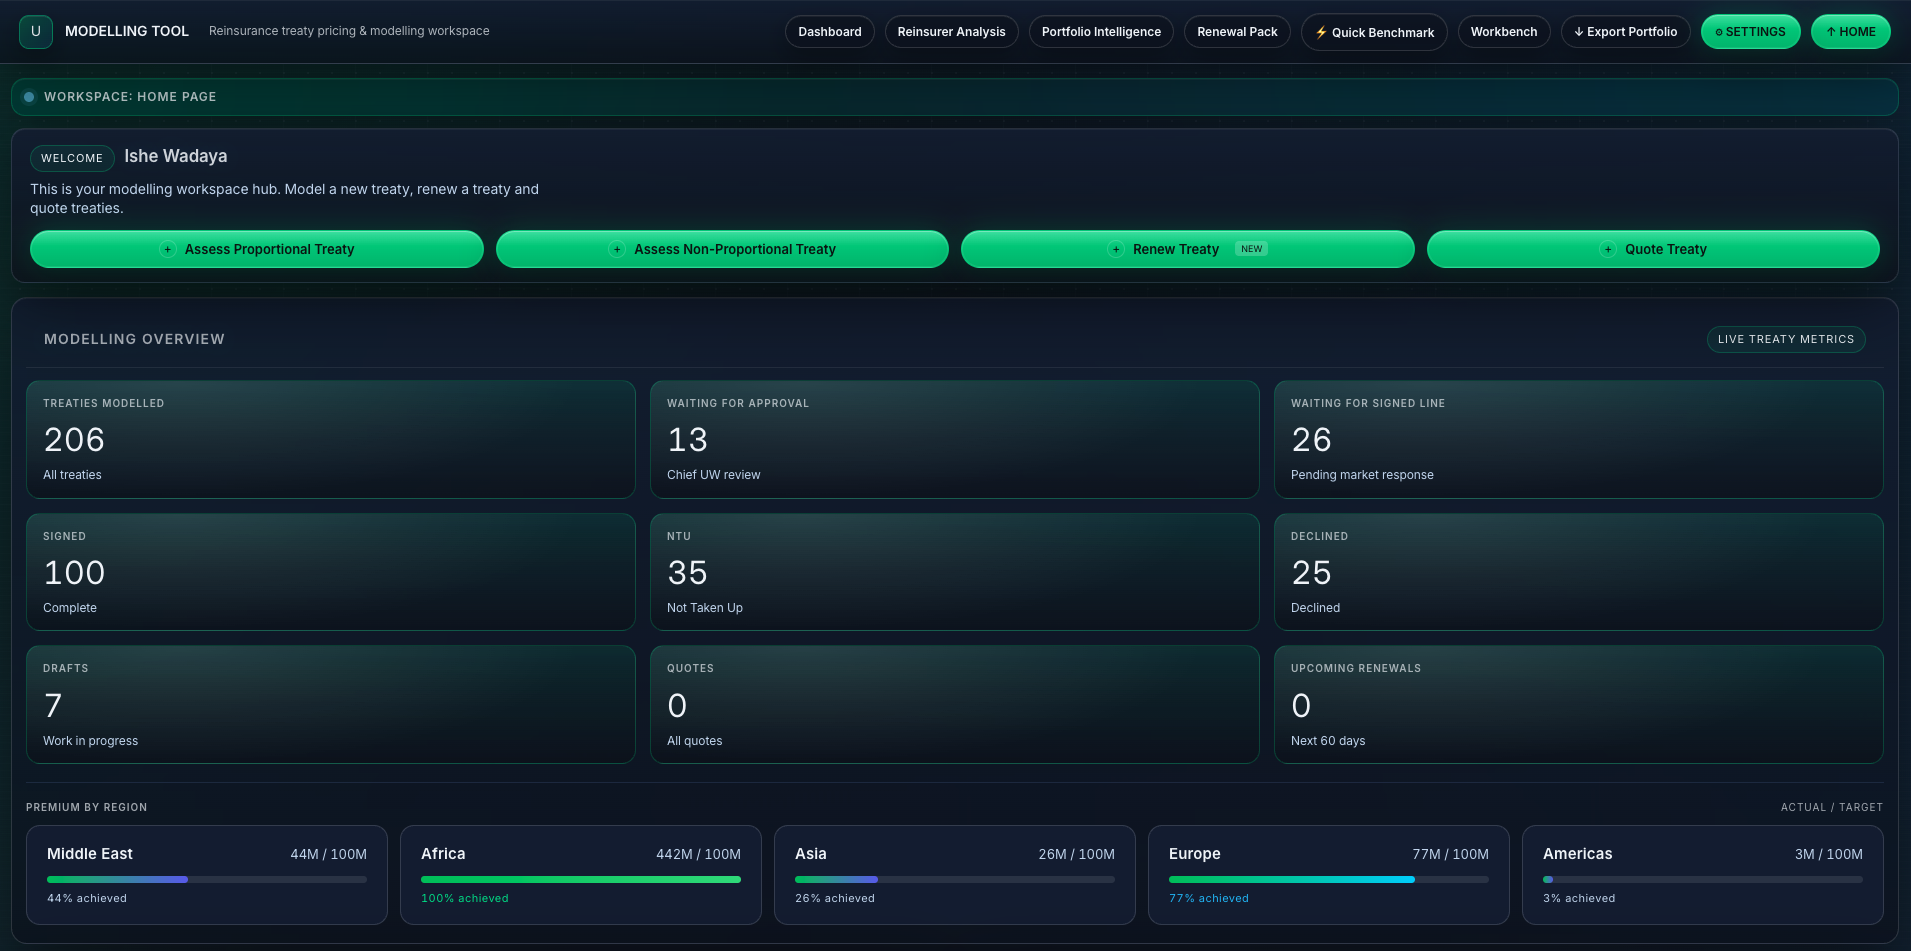This screenshot has width=1911, height=951.
Task: Open the NTU 35 card
Action: pos(954,572)
